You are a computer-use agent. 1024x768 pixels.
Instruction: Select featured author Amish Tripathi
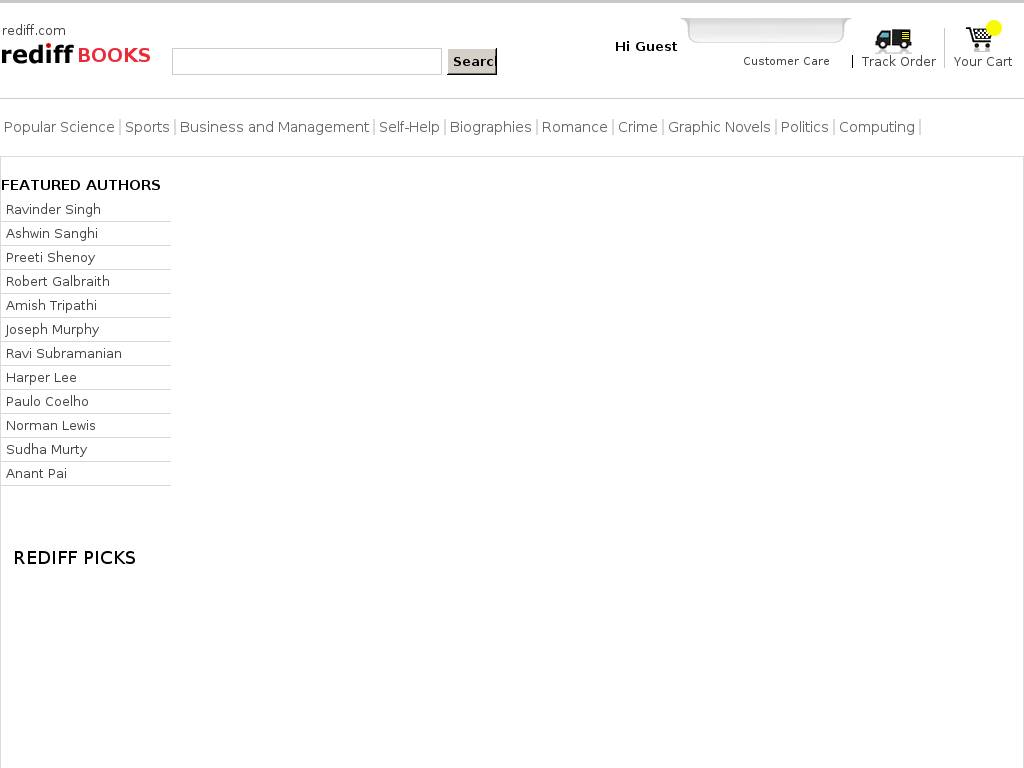coord(51,306)
